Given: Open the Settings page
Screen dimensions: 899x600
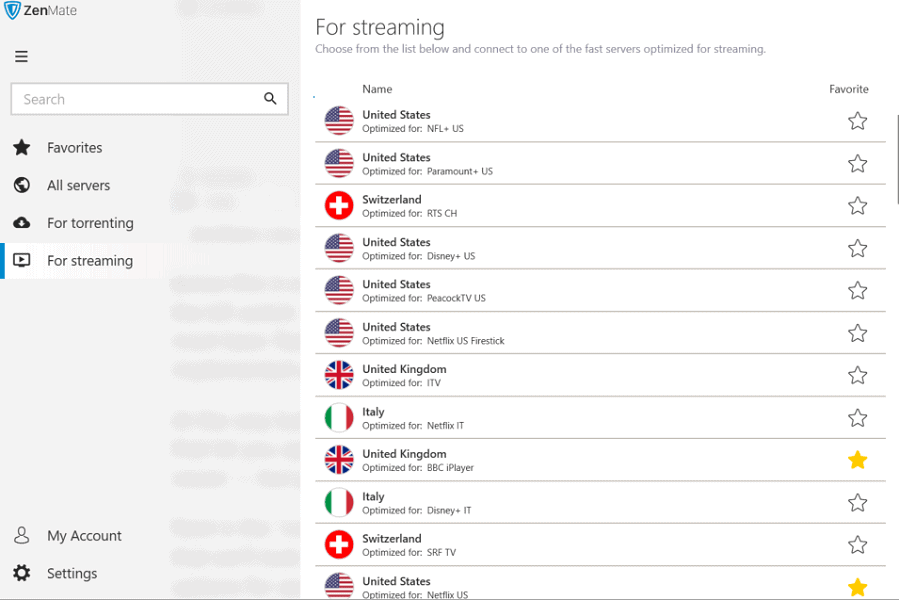Looking at the screenshot, I should pyautogui.click(x=72, y=574).
